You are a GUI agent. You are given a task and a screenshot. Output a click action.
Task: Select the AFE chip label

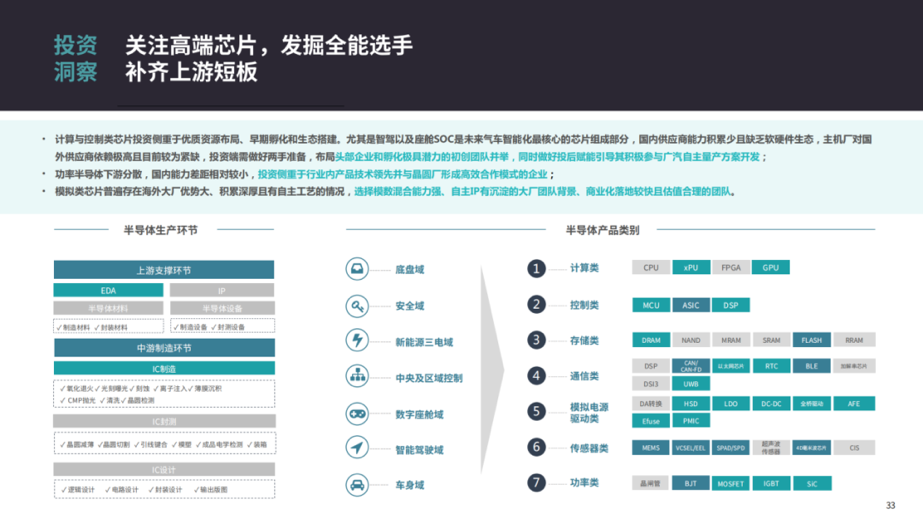coord(854,404)
